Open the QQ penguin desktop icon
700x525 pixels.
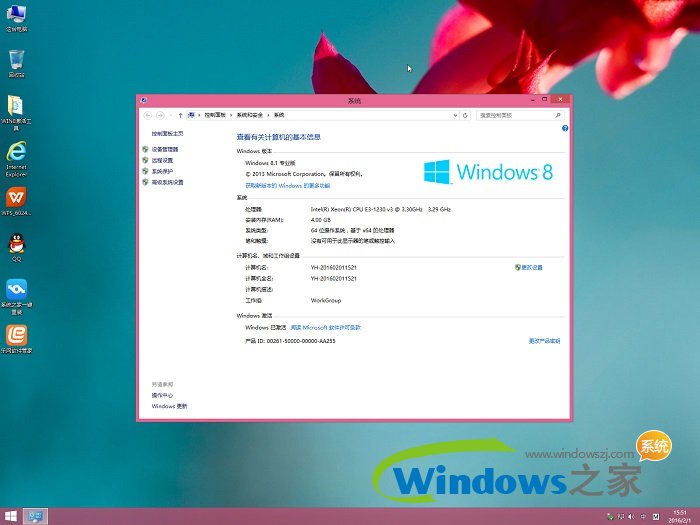[x=16, y=243]
